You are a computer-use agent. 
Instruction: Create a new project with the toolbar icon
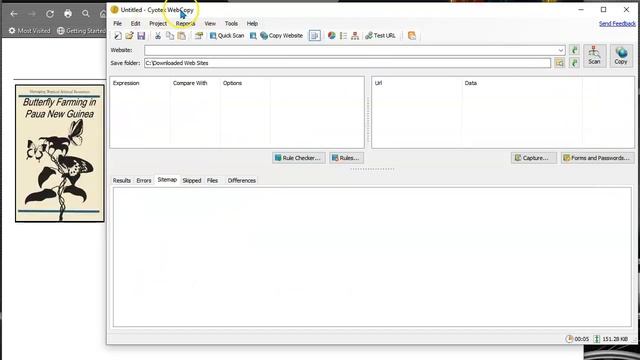(118, 36)
